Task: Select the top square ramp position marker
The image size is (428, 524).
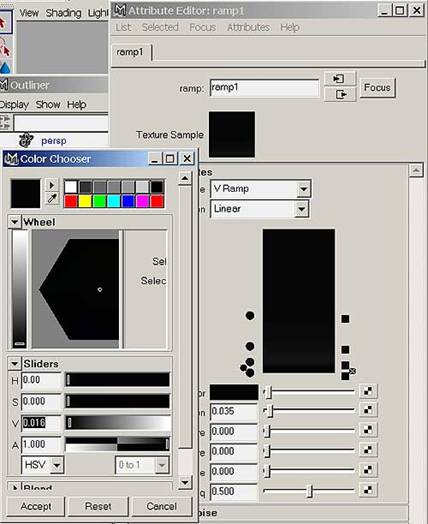Action: point(345,319)
